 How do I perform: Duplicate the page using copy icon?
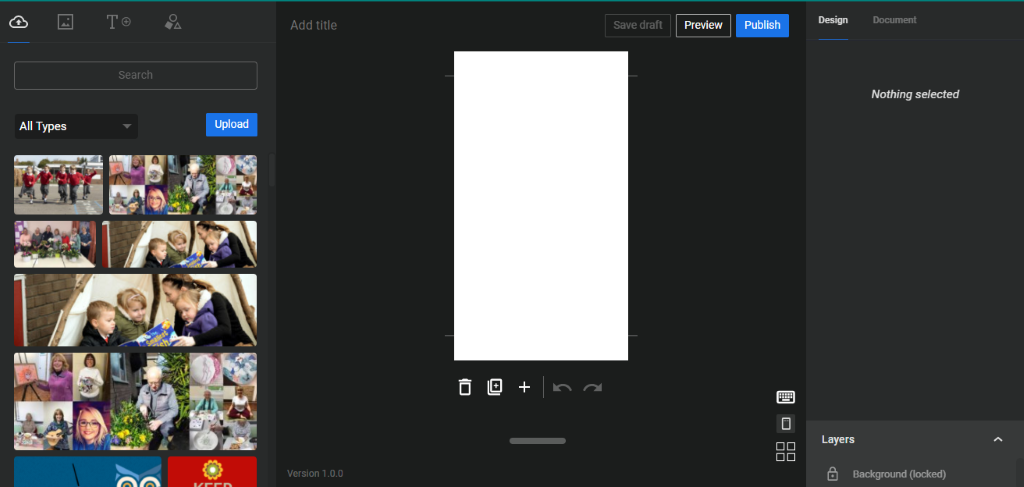point(495,387)
